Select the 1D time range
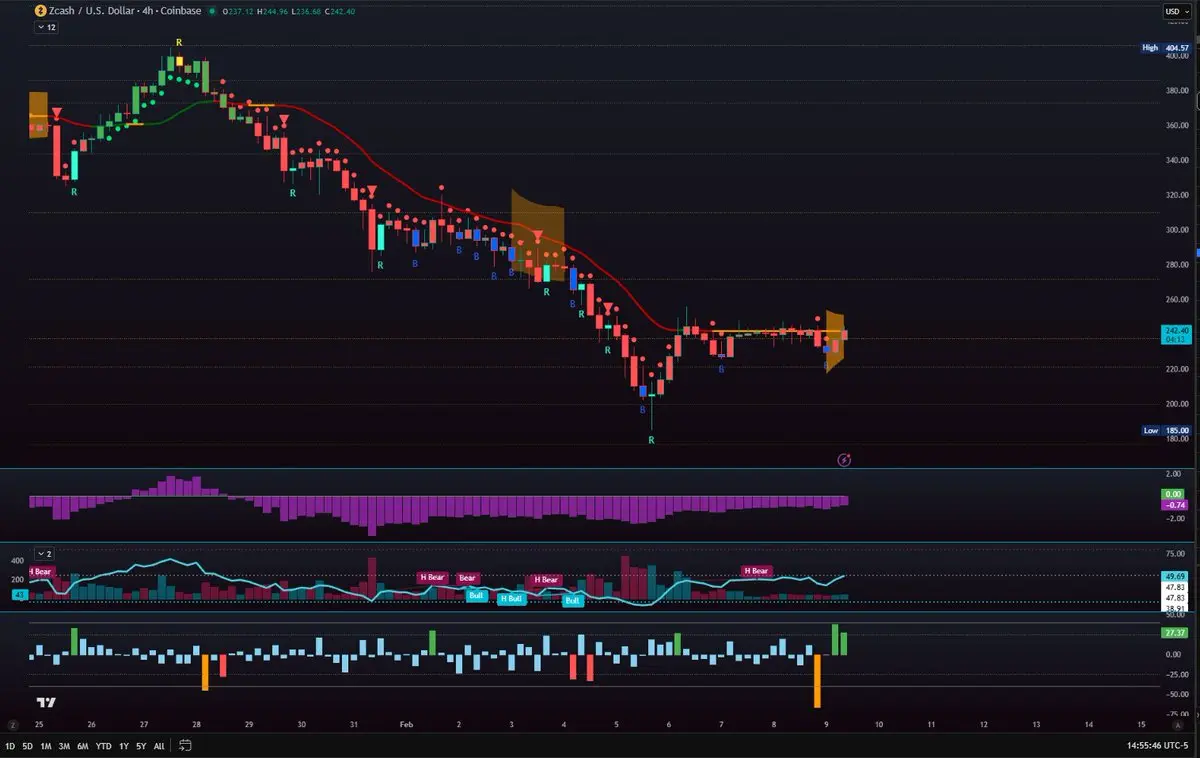 coord(12,746)
